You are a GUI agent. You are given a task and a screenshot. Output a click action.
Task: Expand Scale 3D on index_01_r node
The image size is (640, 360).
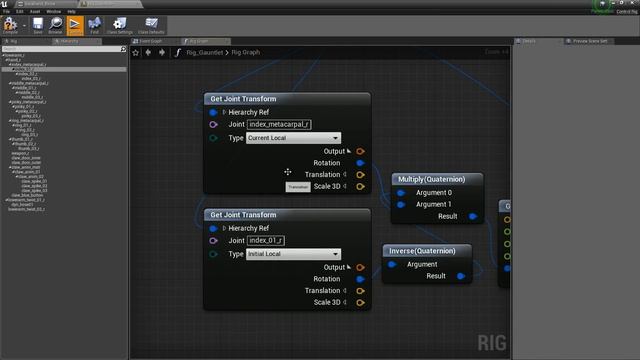pyautogui.click(x=345, y=302)
